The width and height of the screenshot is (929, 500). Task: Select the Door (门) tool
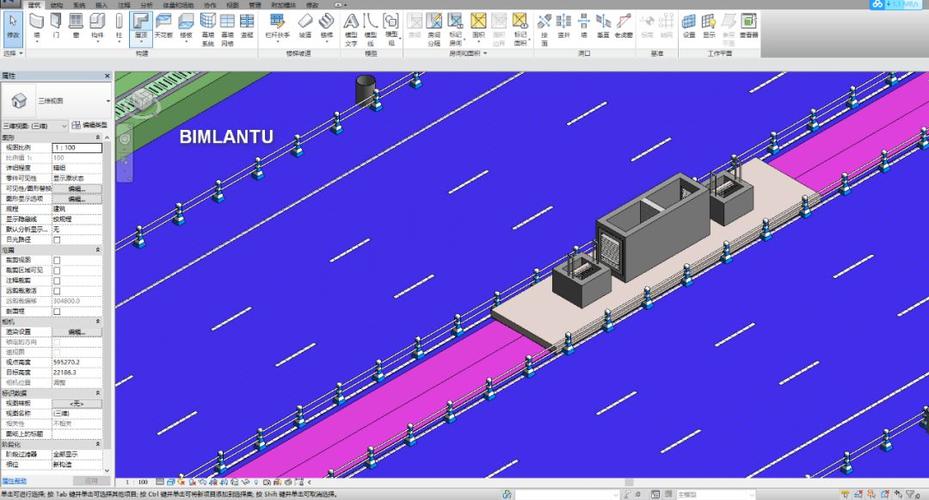pos(56,26)
